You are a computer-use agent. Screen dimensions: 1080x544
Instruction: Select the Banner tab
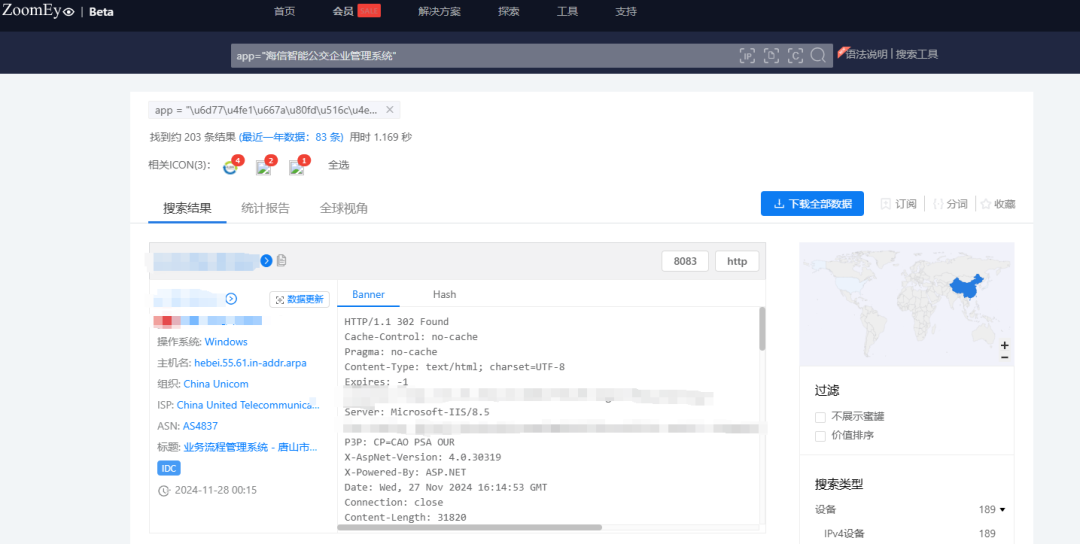[368, 295]
